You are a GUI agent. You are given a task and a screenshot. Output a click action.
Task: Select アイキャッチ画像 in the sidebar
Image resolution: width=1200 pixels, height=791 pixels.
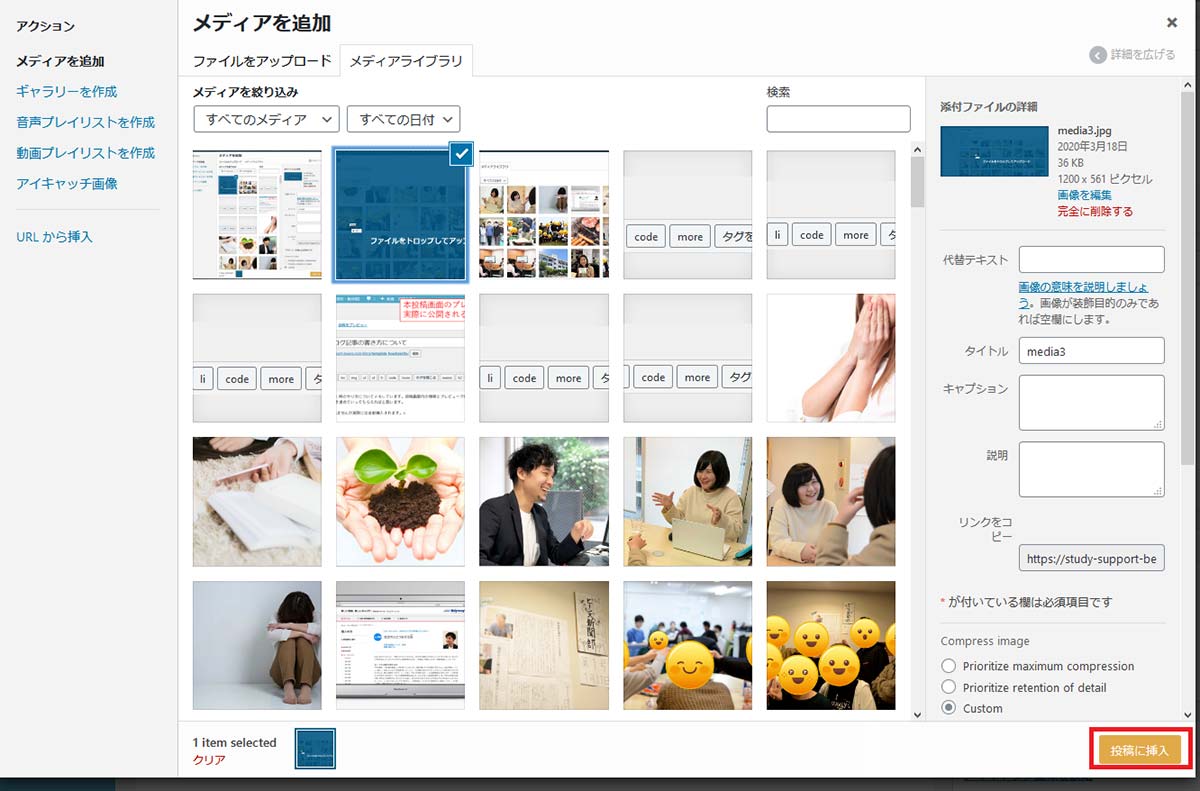coord(67,184)
